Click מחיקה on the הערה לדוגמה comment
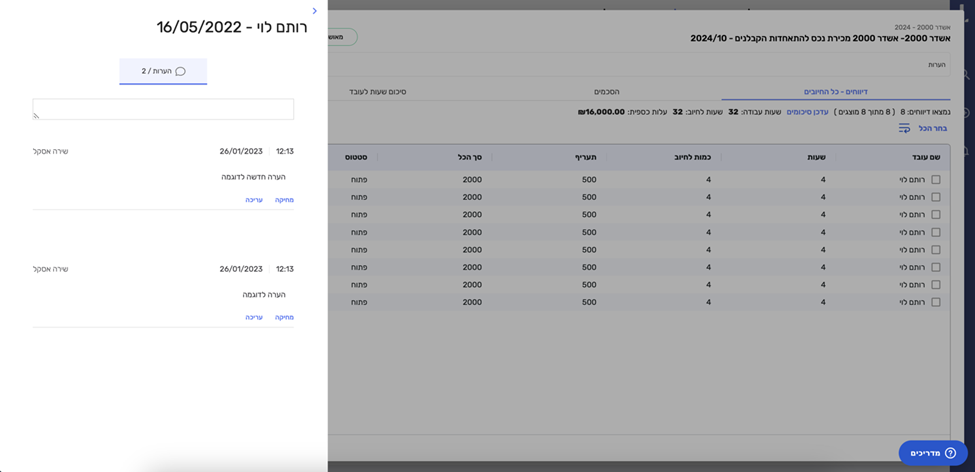This screenshot has width=975, height=472. click(x=284, y=317)
